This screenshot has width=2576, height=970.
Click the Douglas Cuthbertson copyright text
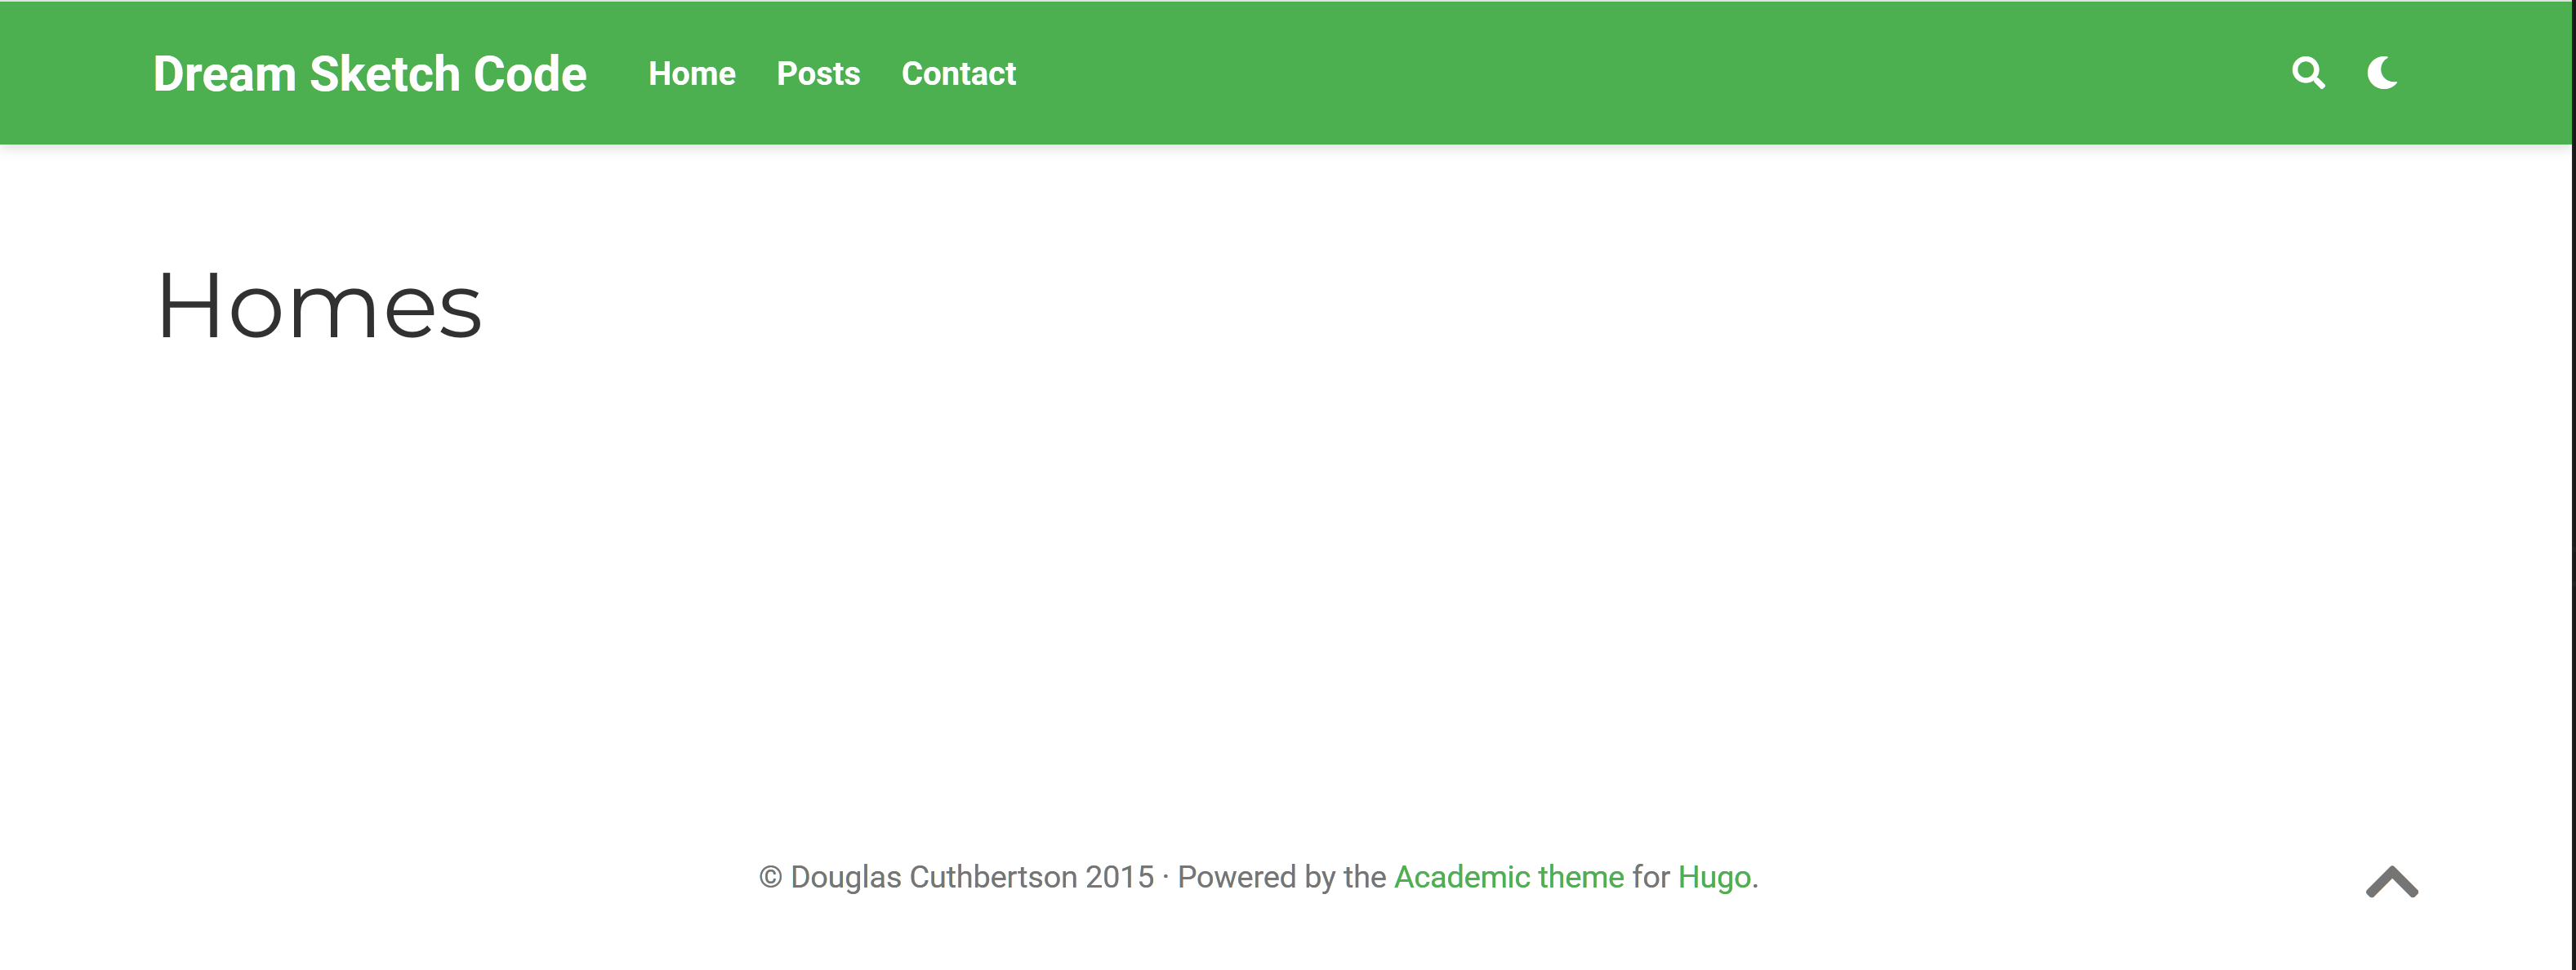pos(956,877)
